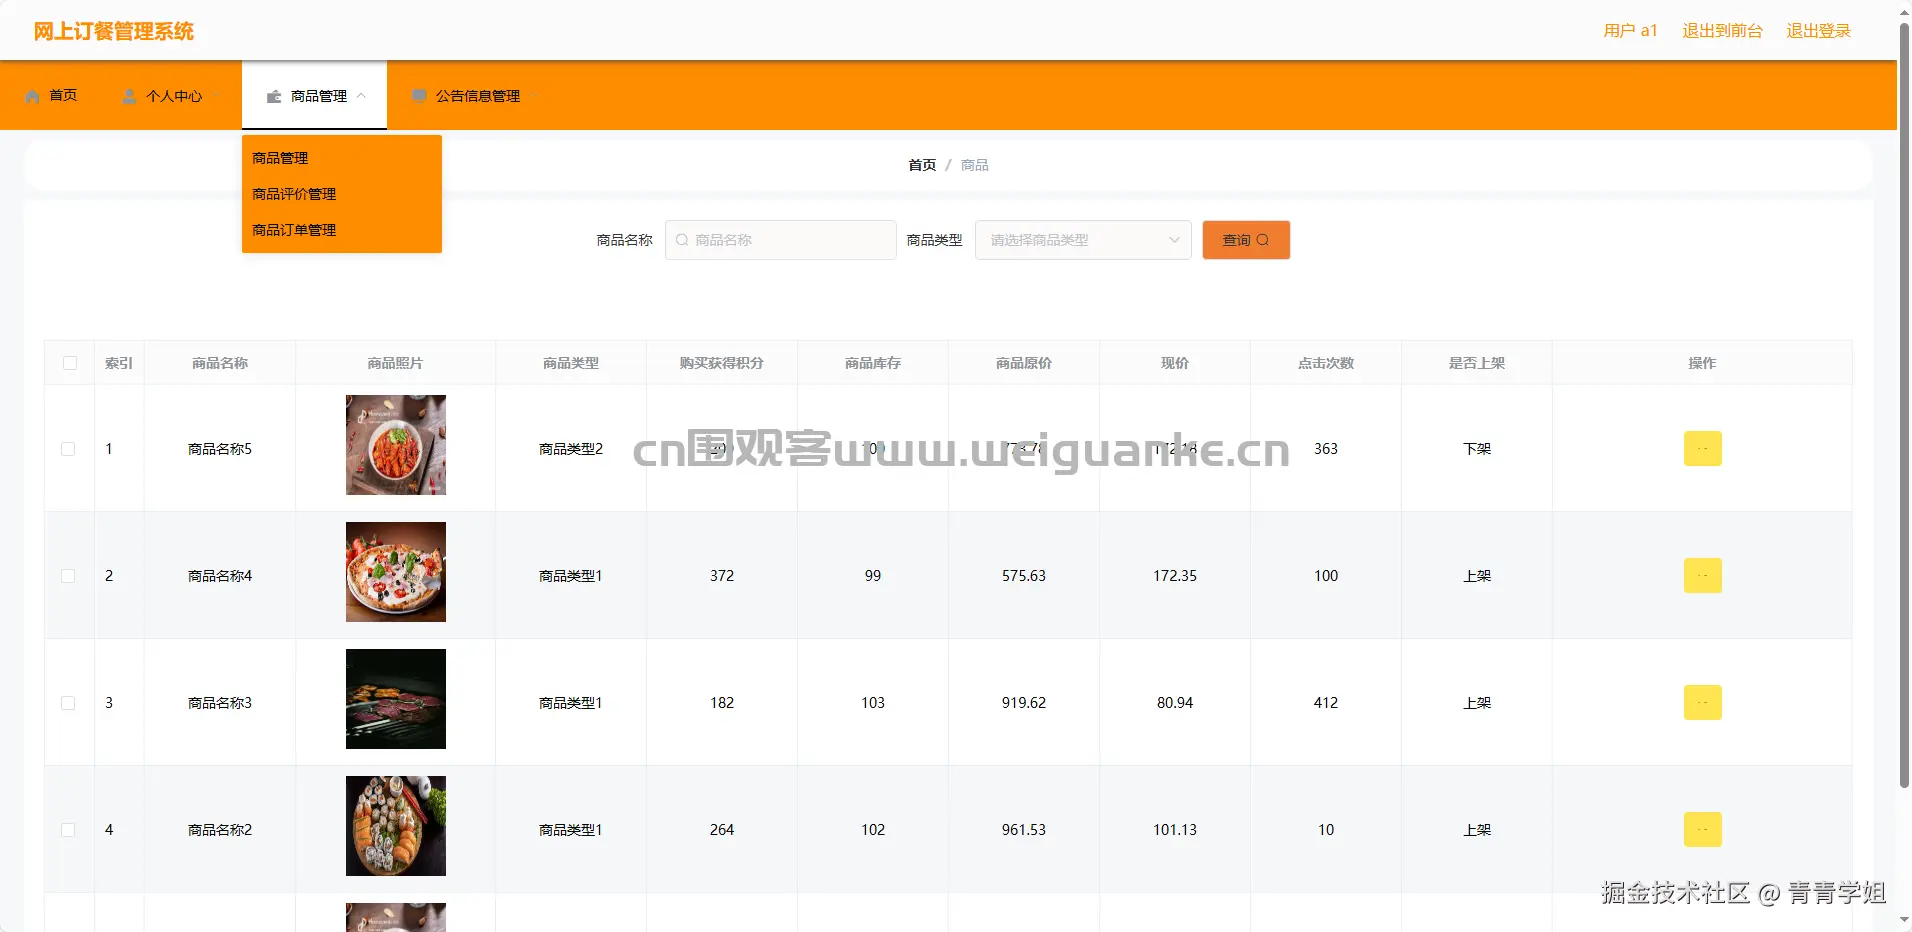Click the 商品类型2 cell

pyautogui.click(x=571, y=449)
